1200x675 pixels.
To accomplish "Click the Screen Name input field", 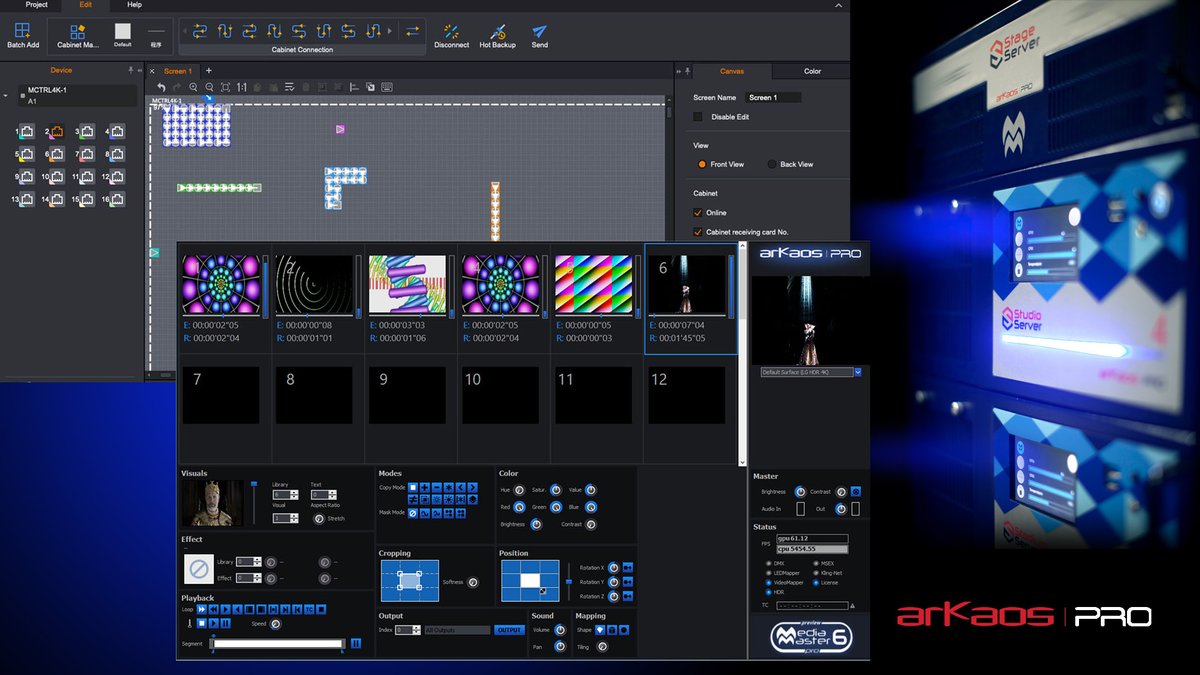I will pos(774,97).
